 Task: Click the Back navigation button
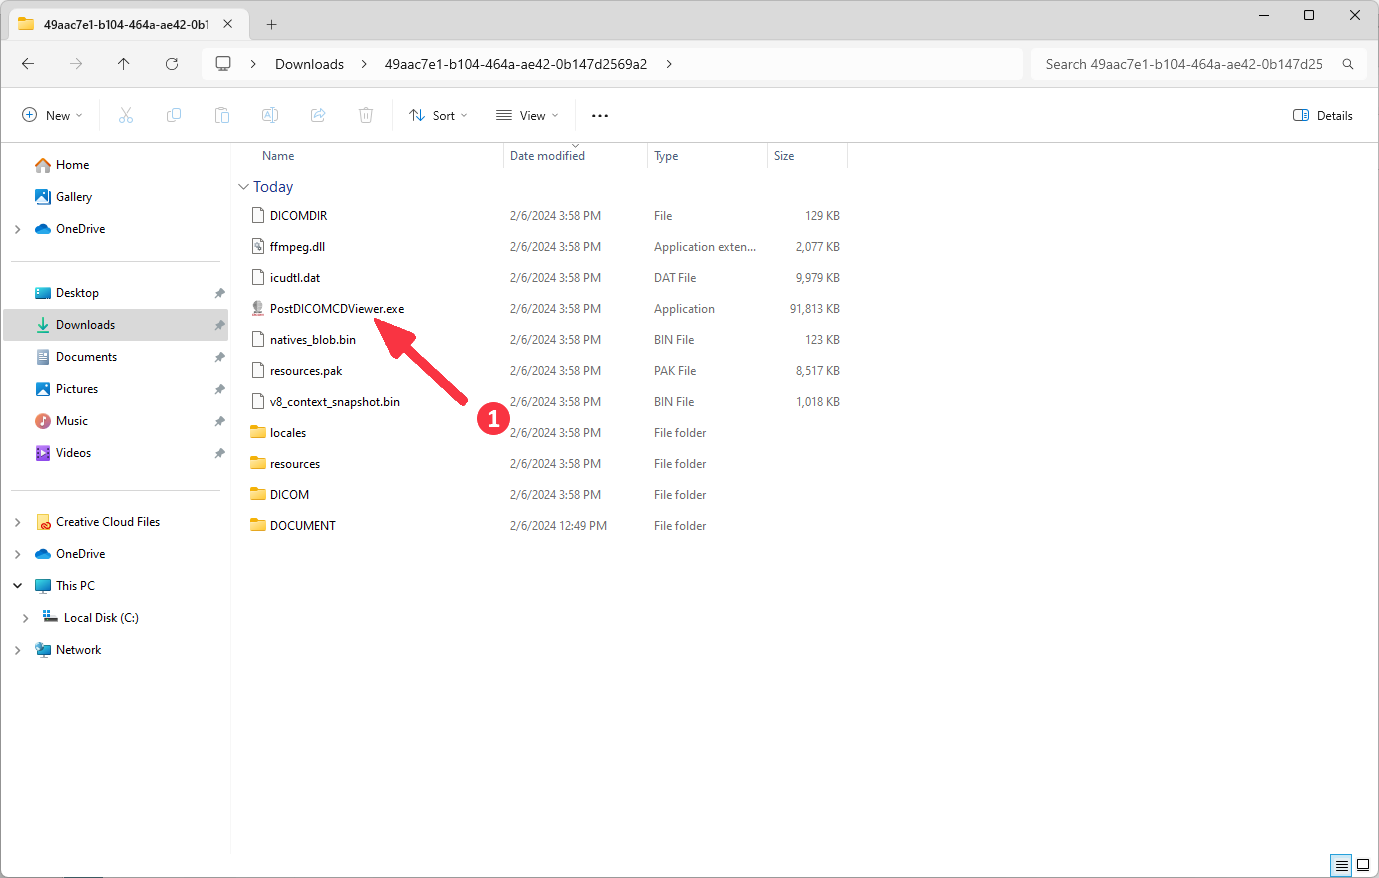[x=27, y=63]
